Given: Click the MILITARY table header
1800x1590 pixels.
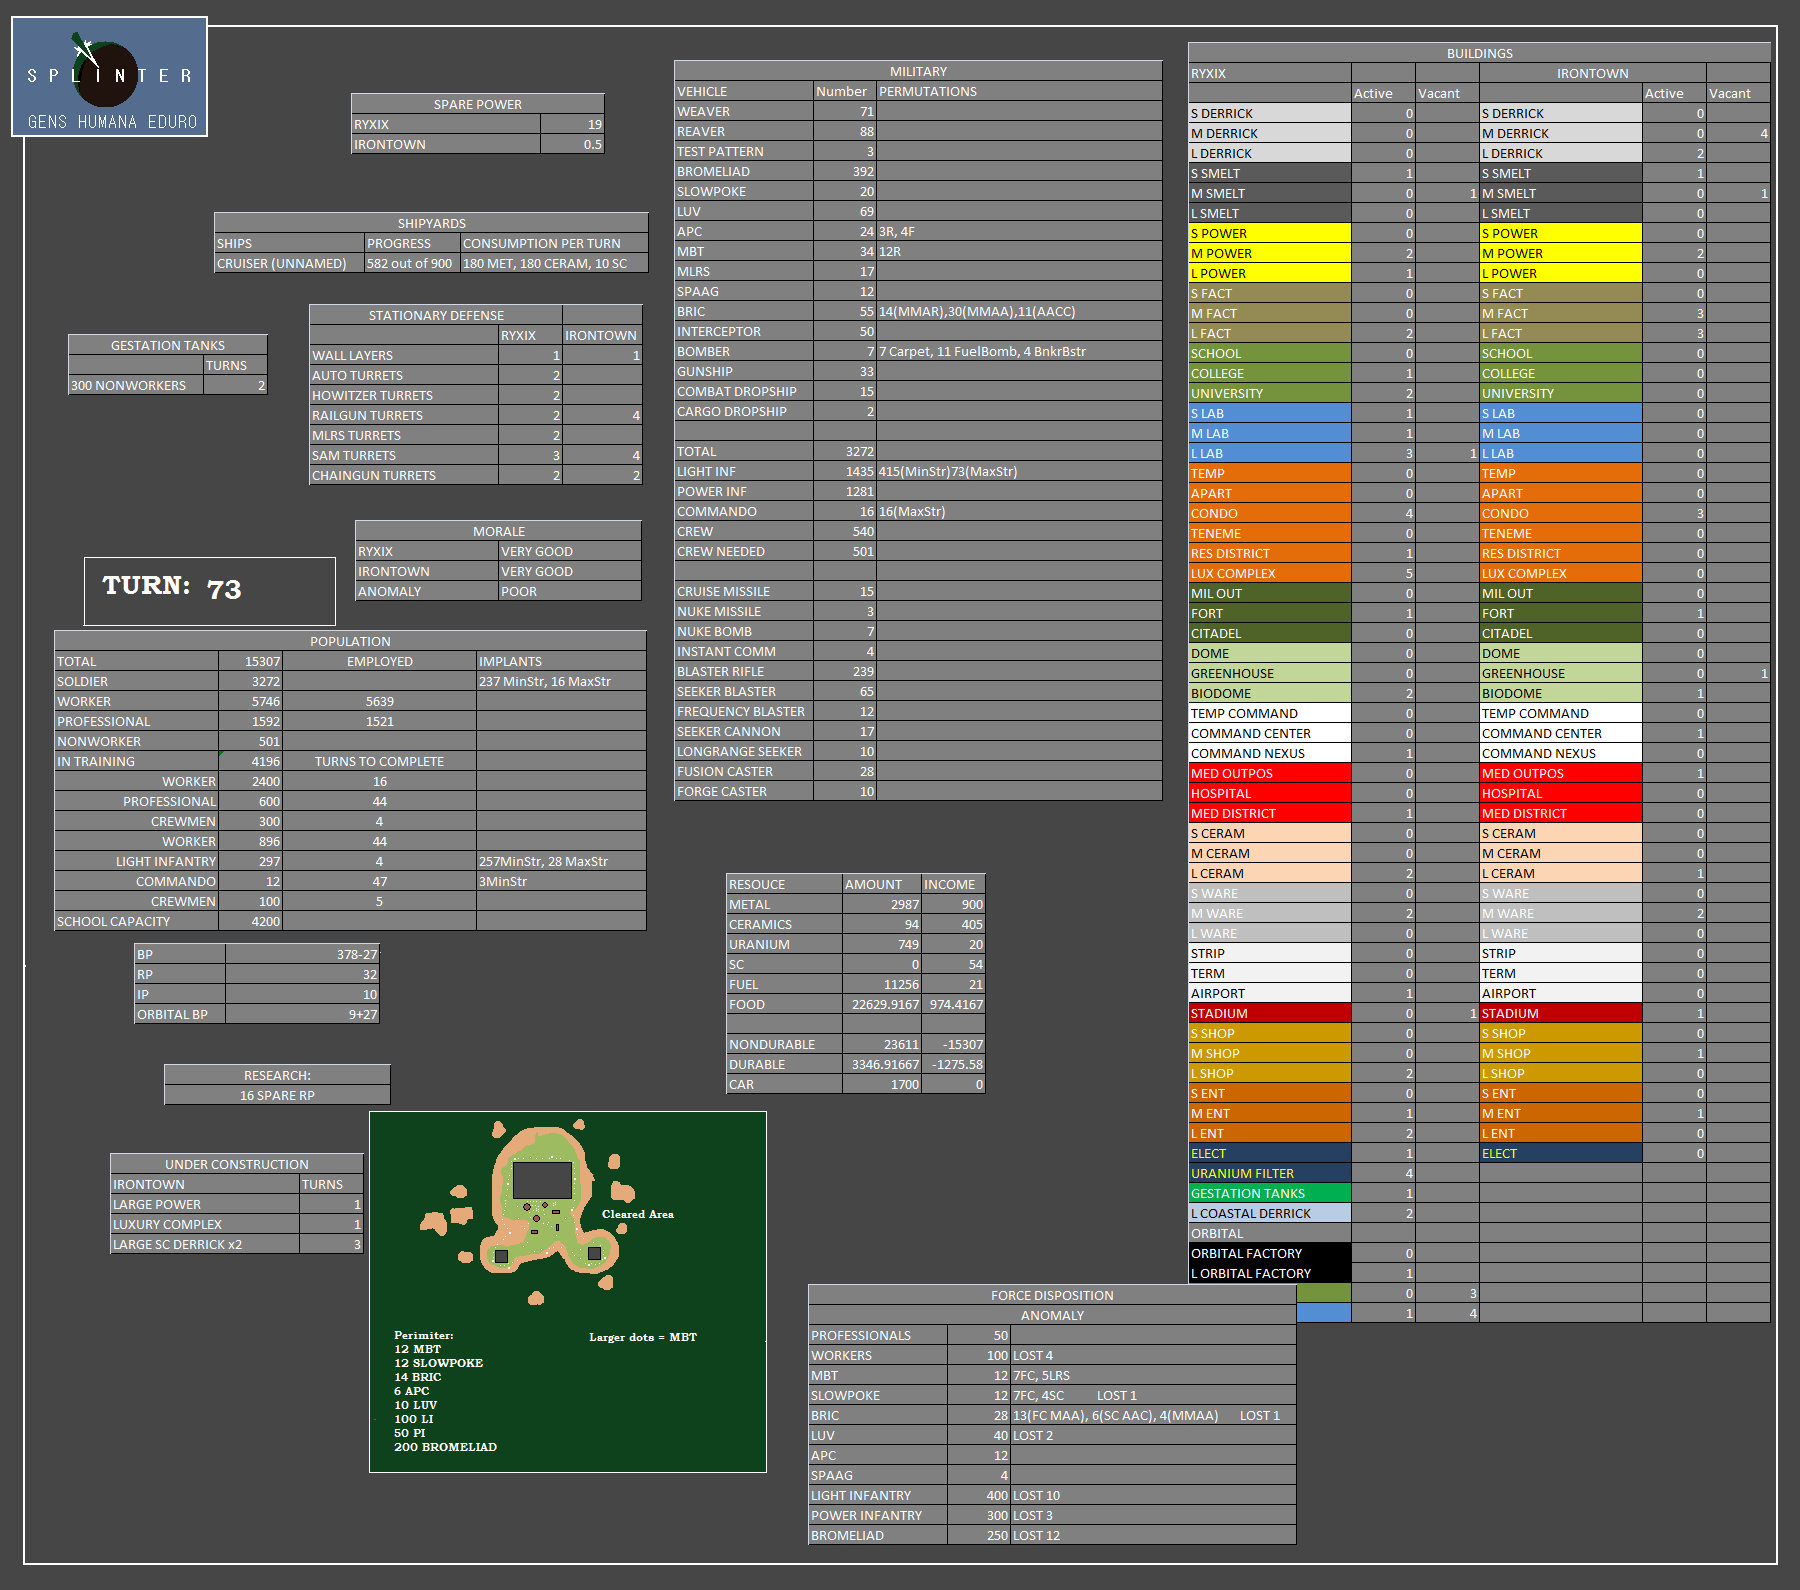Looking at the screenshot, I should pyautogui.click(x=918, y=72).
